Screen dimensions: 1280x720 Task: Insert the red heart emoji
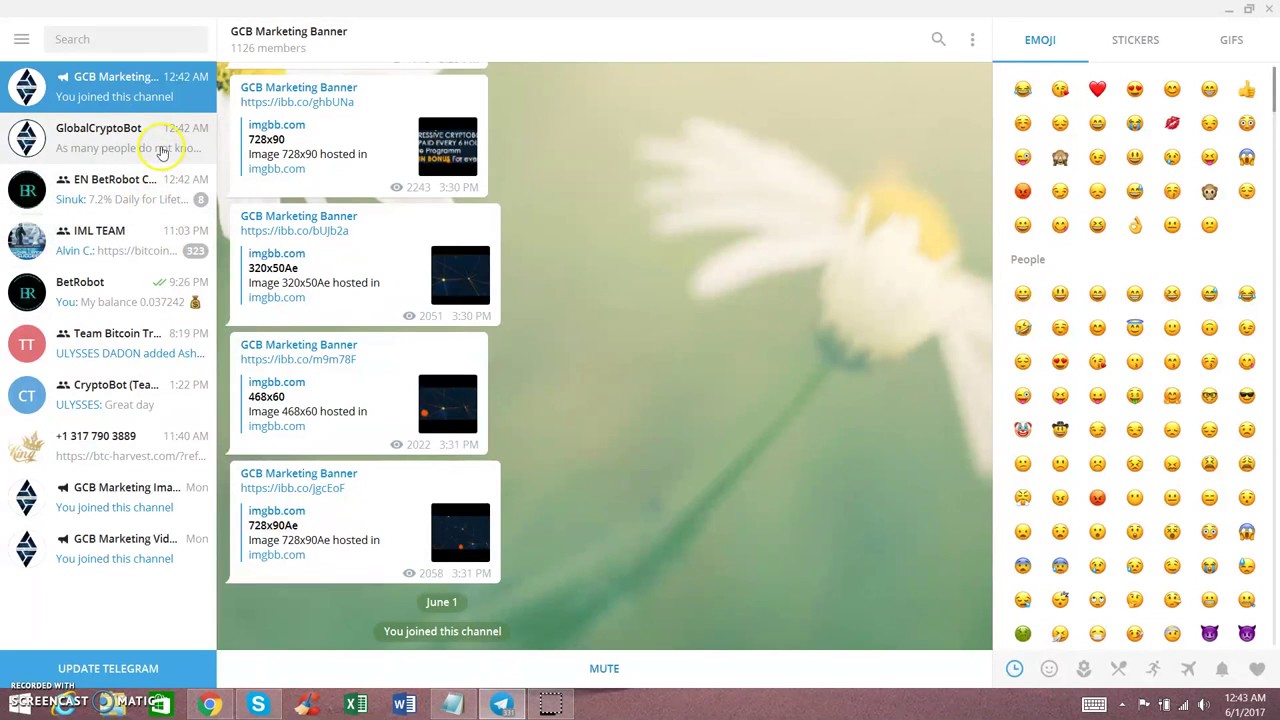(x=1097, y=89)
